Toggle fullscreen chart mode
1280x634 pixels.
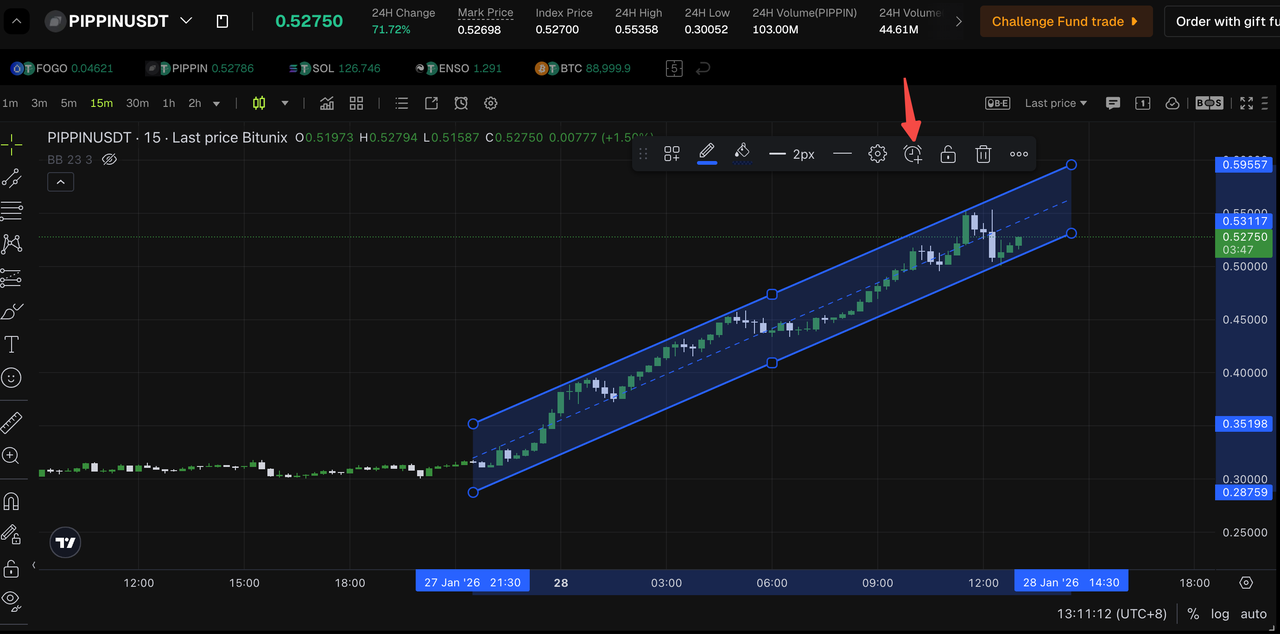tap(1245, 102)
